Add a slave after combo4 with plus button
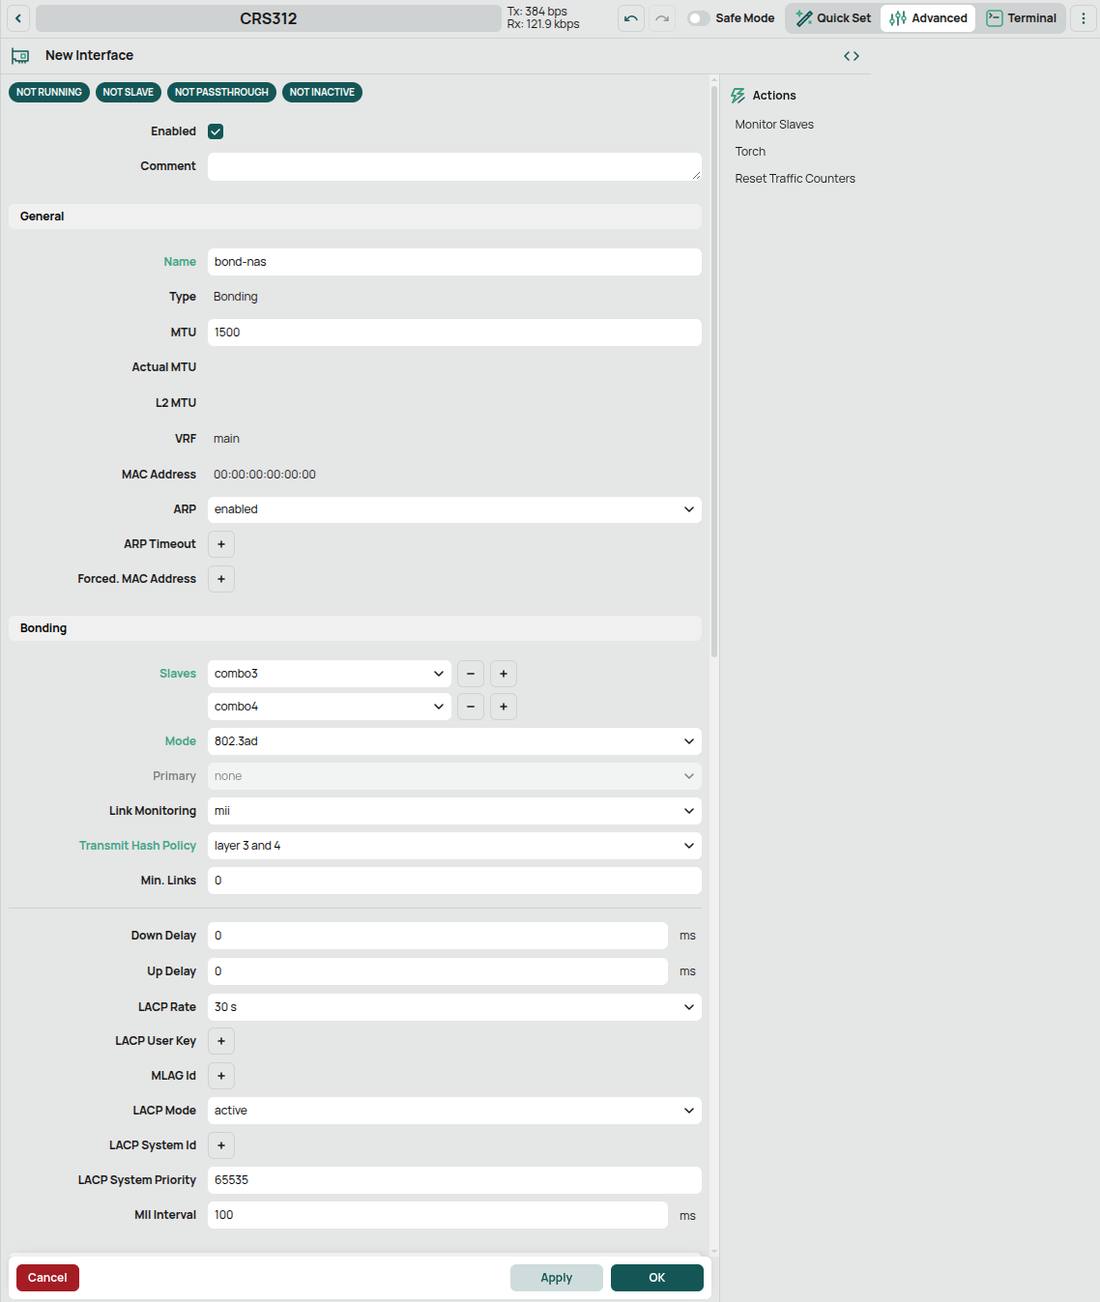 [503, 707]
